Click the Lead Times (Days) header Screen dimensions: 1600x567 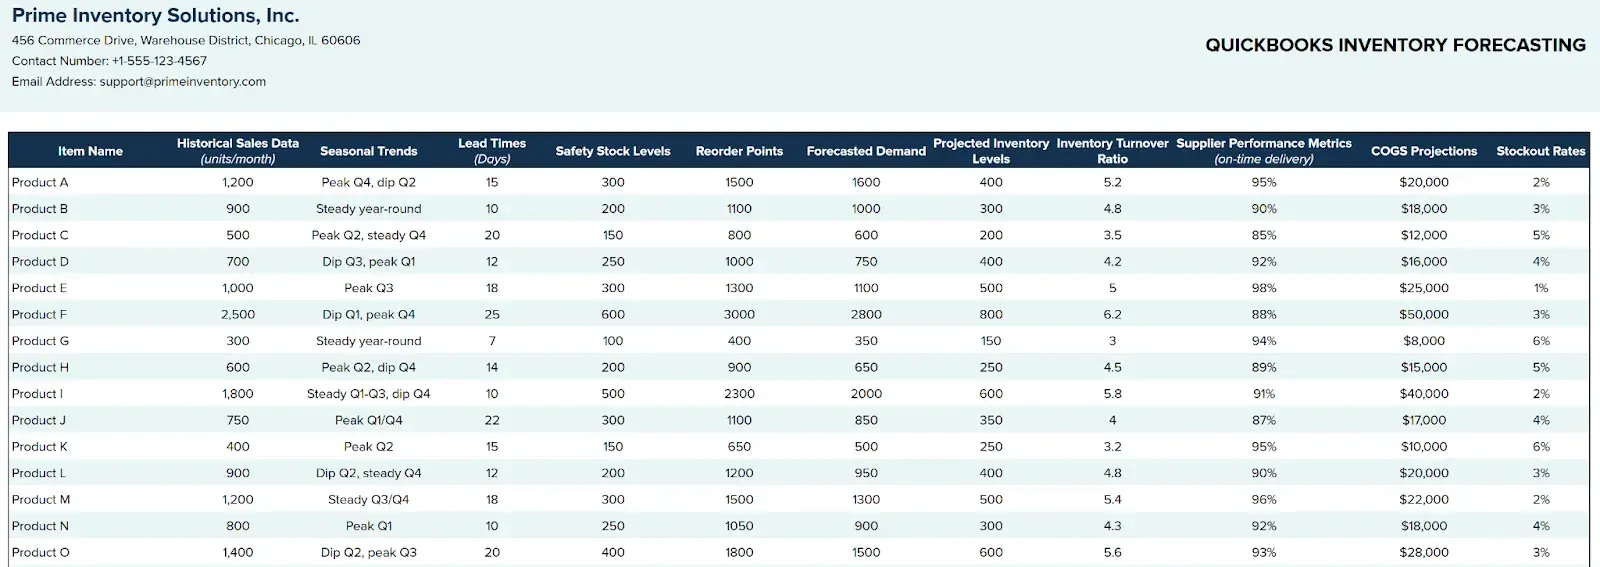tap(492, 151)
